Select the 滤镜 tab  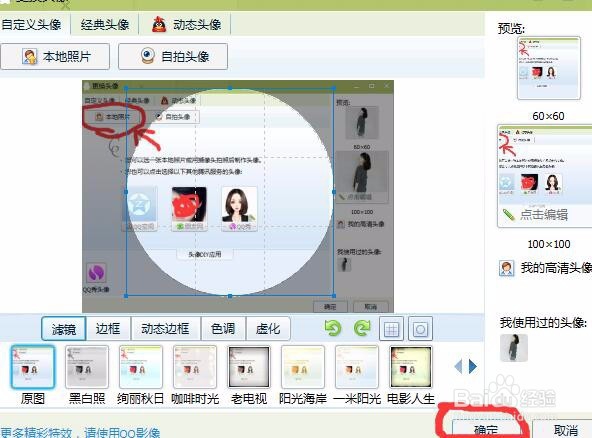click(63, 329)
